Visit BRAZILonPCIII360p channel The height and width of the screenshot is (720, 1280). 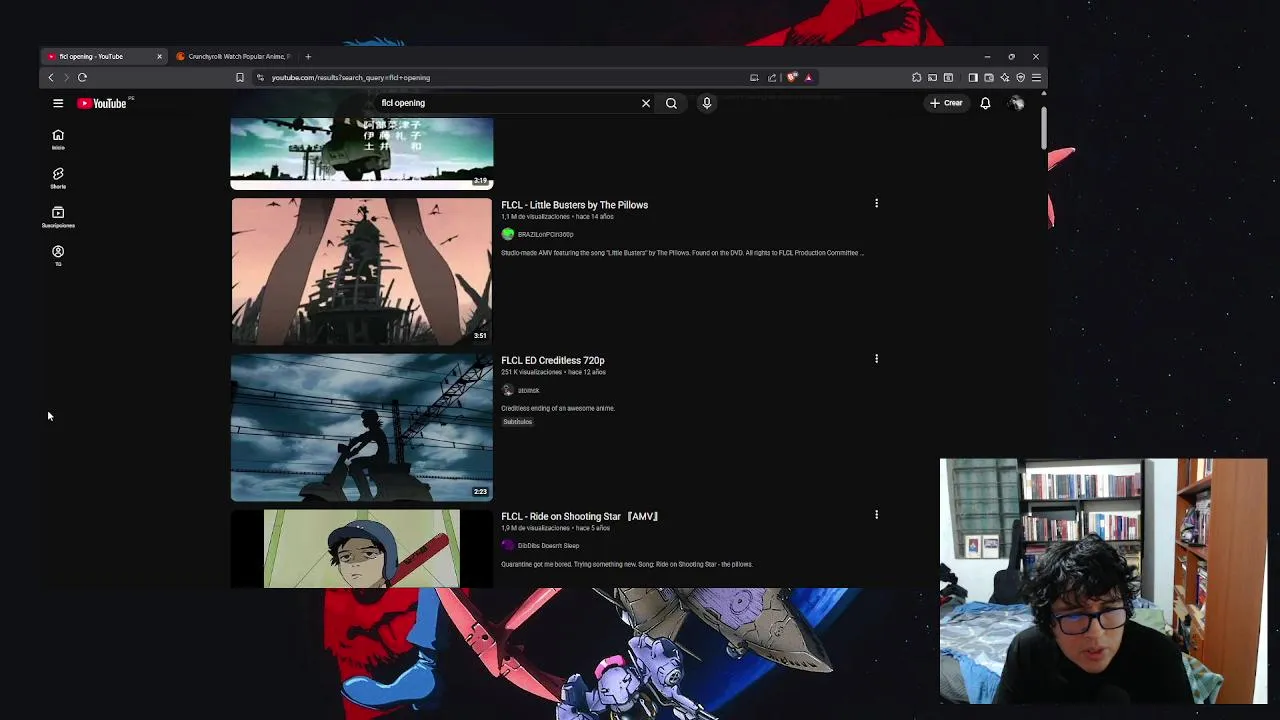(545, 234)
